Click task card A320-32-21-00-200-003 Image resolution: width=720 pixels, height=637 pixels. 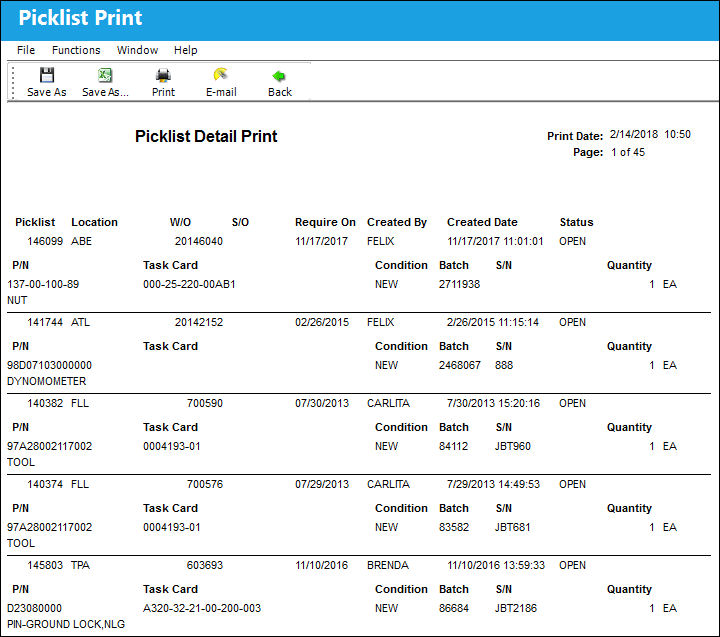(x=202, y=608)
